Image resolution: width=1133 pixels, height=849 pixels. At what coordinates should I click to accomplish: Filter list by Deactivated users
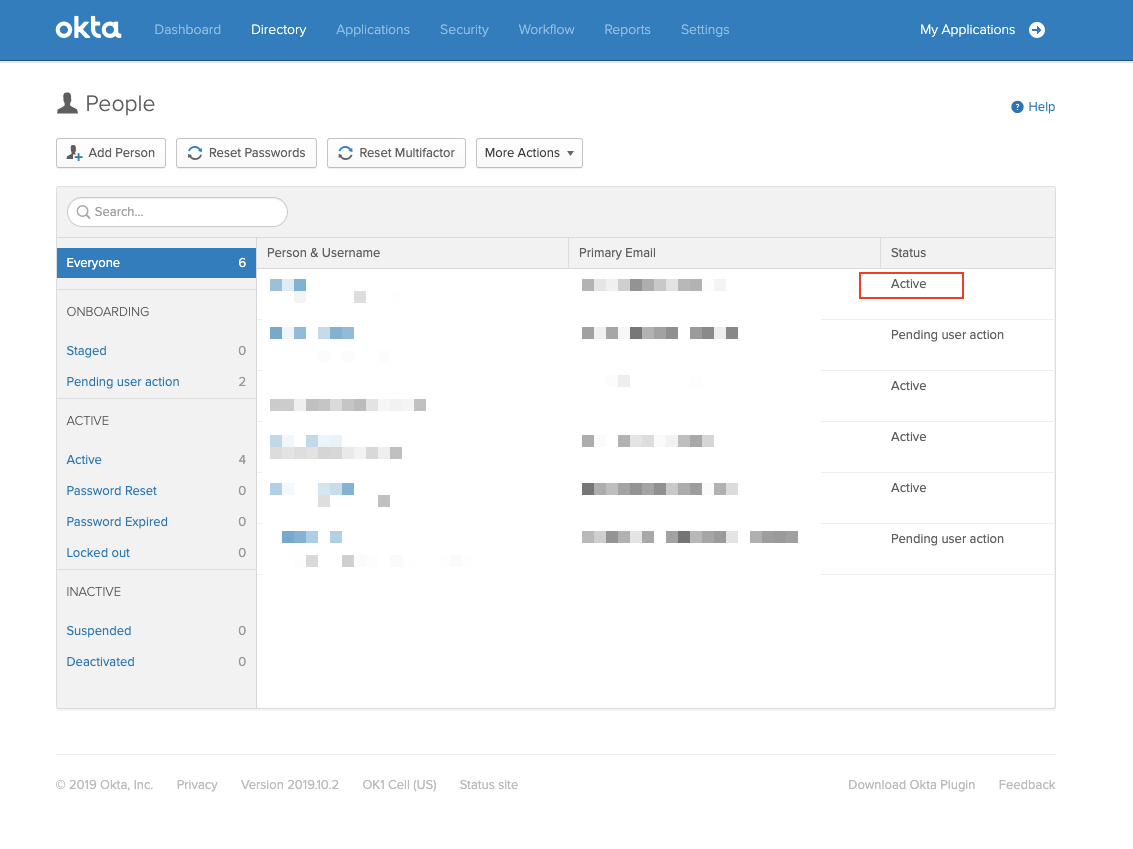100,662
